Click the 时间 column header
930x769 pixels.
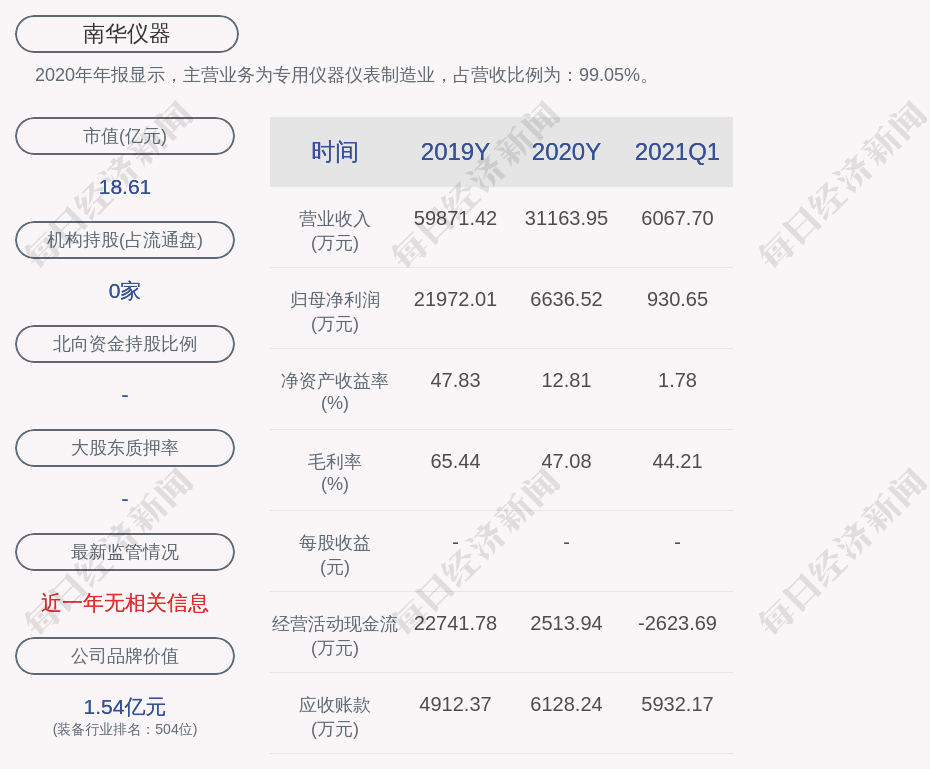[335, 152]
